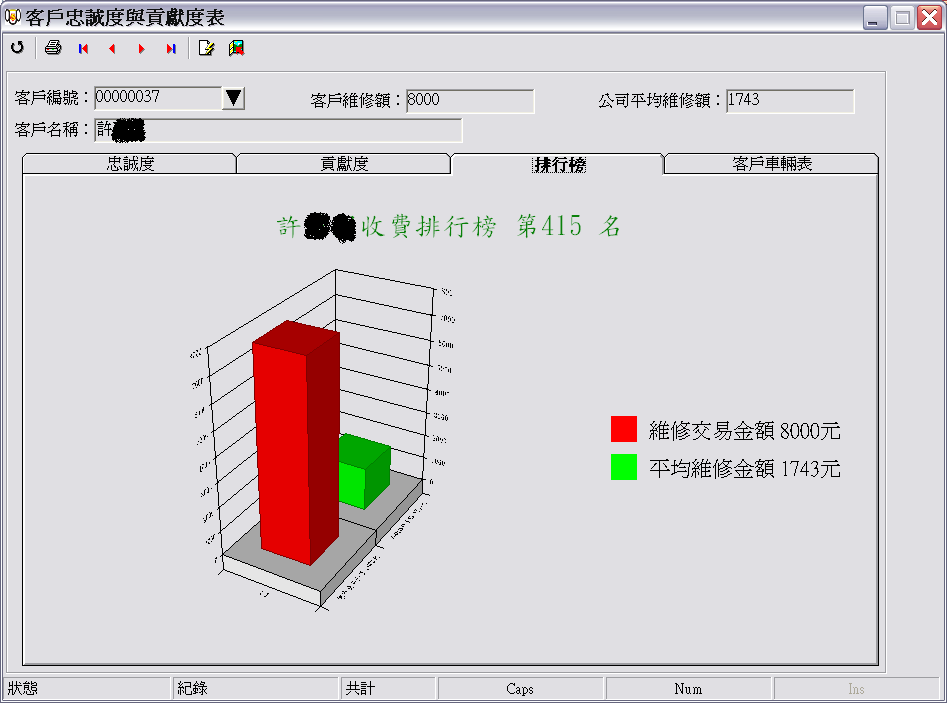Click the red 維修交易金額 legend swatch
Screen dimensions: 947x703
tap(624, 429)
